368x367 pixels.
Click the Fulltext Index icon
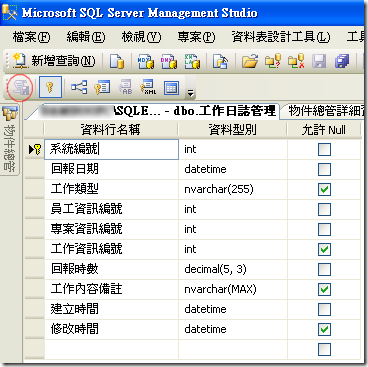pos(125,88)
